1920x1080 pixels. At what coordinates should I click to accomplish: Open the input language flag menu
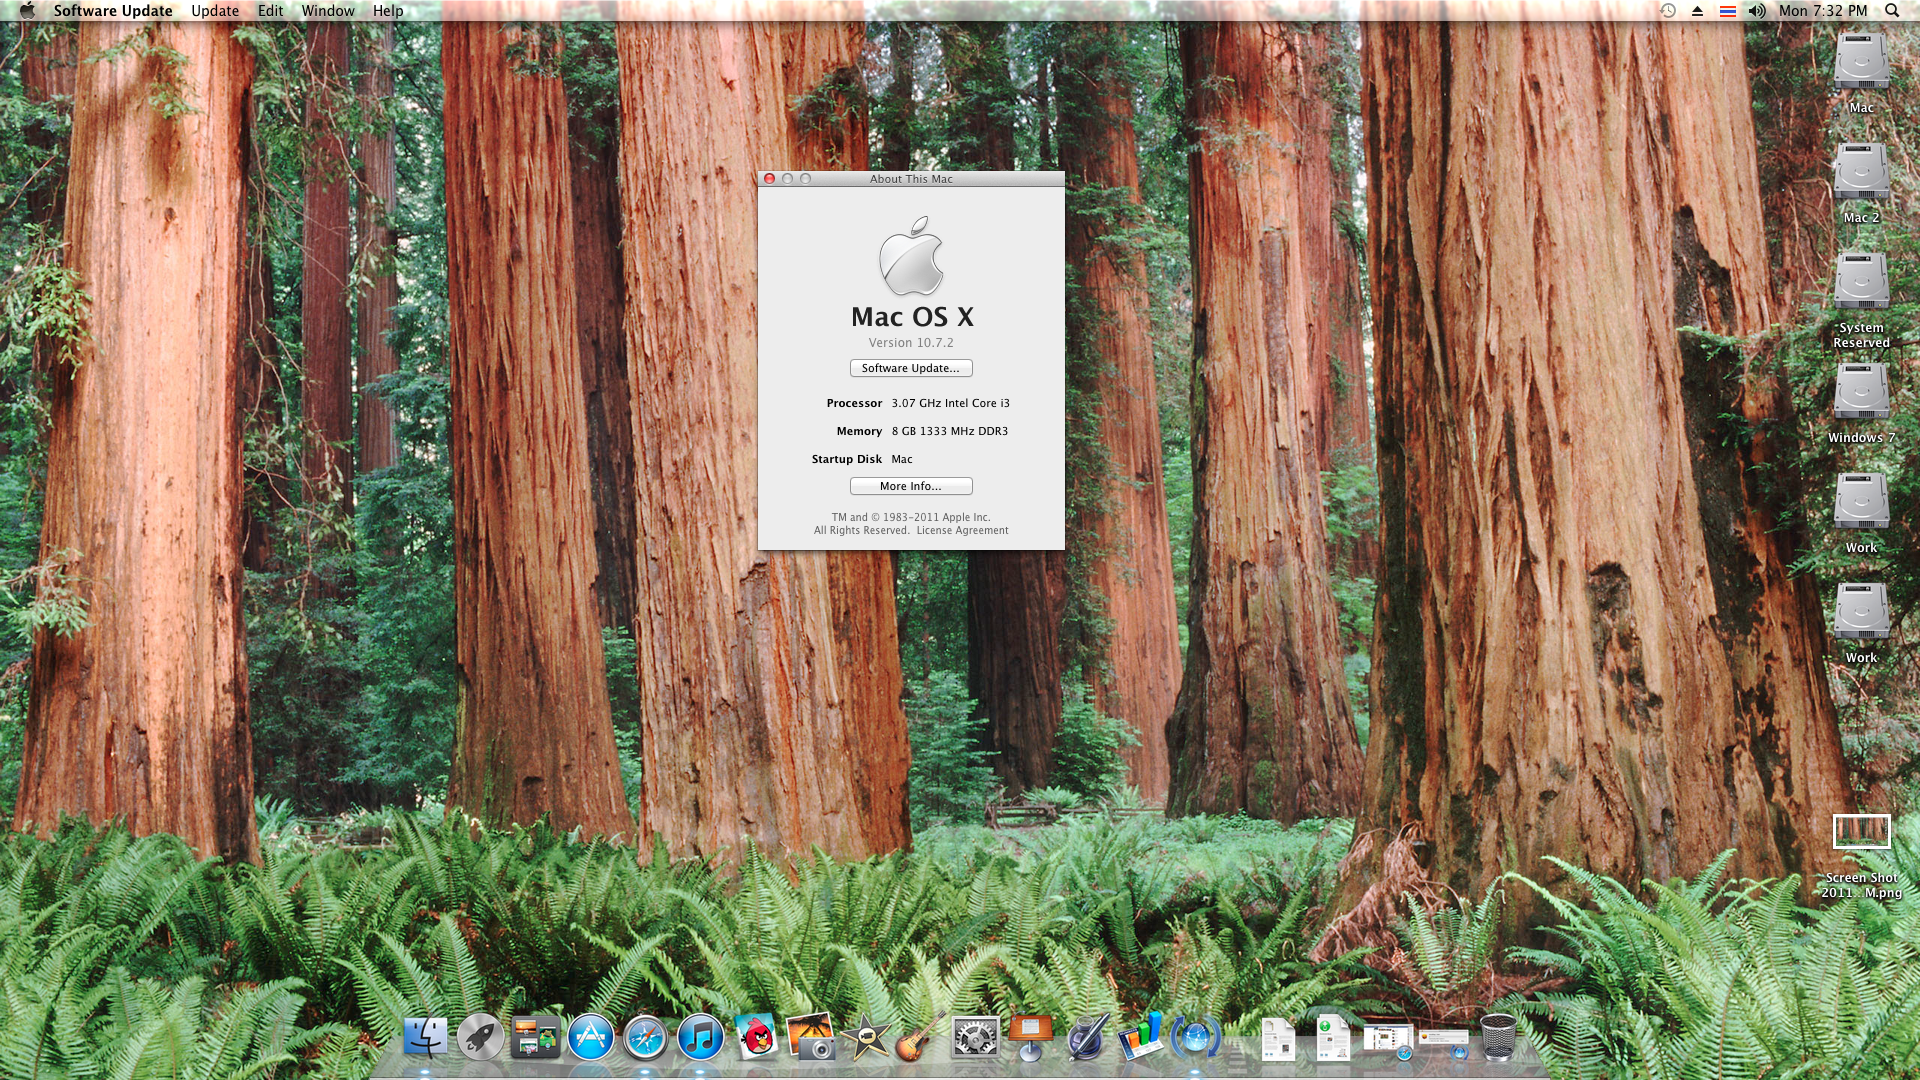pos(1728,11)
